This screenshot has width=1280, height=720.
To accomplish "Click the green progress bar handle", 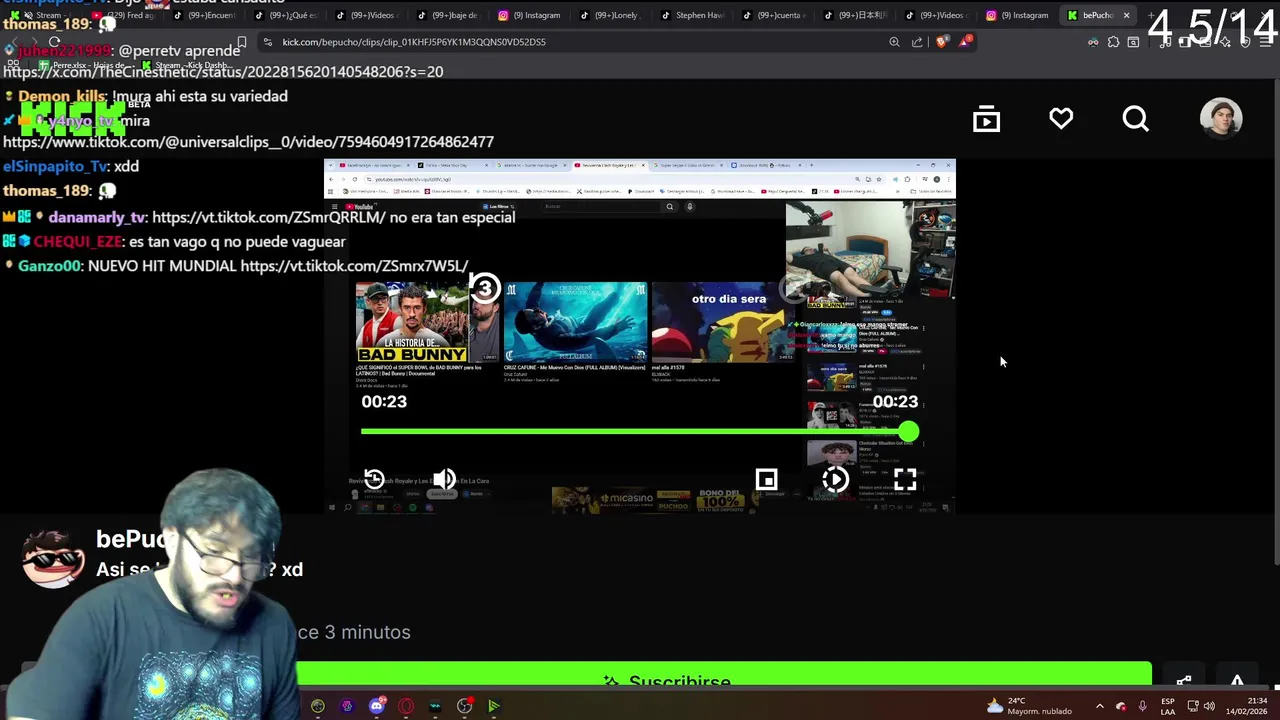I will pyautogui.click(x=908, y=431).
